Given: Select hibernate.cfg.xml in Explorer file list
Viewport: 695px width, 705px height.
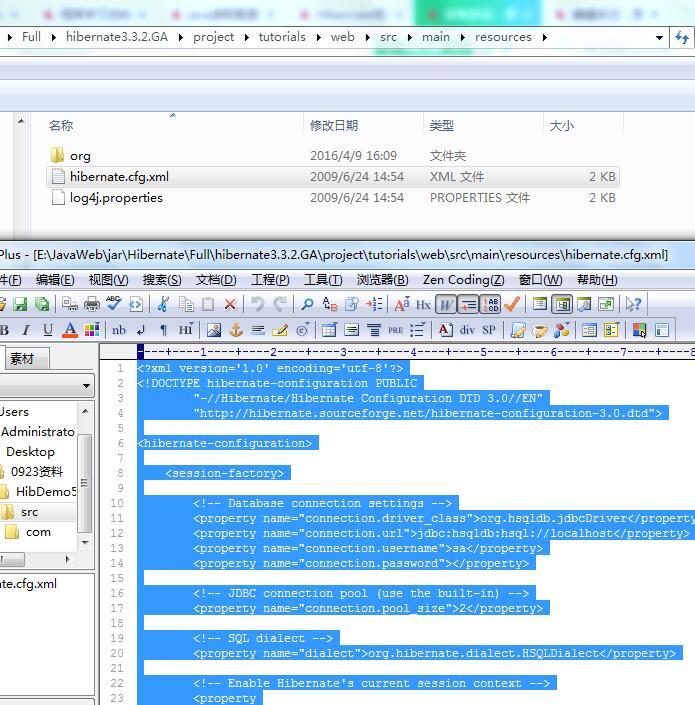Looking at the screenshot, I should click(333, 177).
